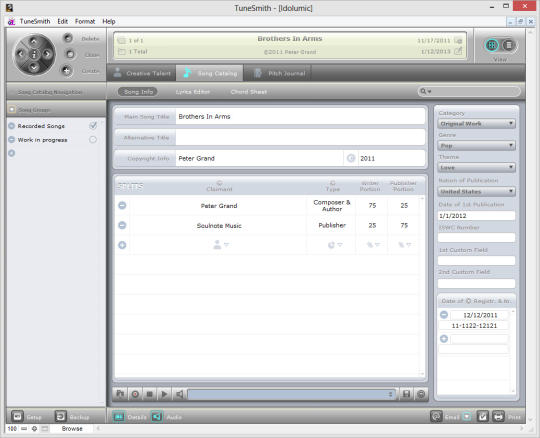This screenshot has width=540, height=438.
Task: Select the Recorded Songs group
Action: (x=41, y=126)
